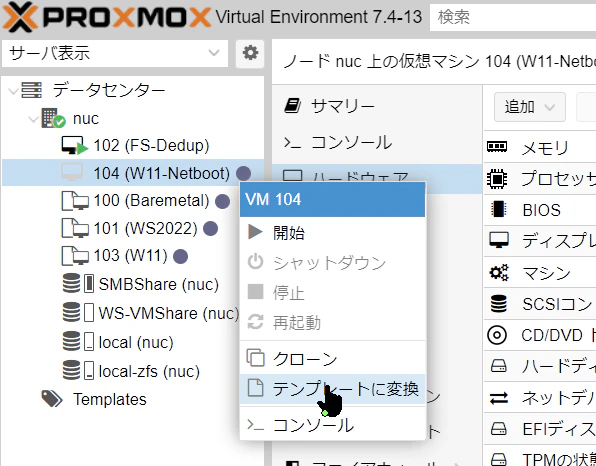Click the gear settings button
The image size is (596, 466).
pyautogui.click(x=250, y=53)
